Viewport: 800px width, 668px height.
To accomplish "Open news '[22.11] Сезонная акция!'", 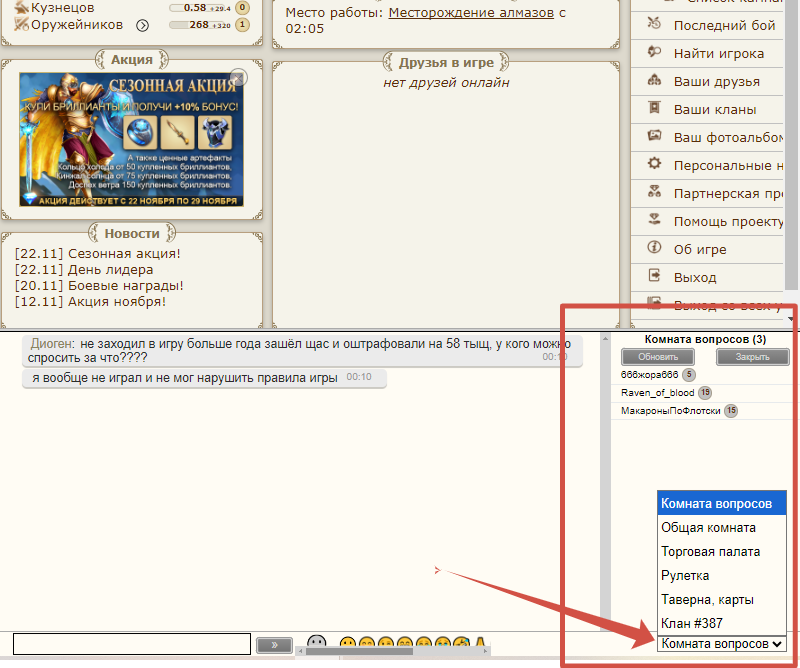I will point(97,254).
